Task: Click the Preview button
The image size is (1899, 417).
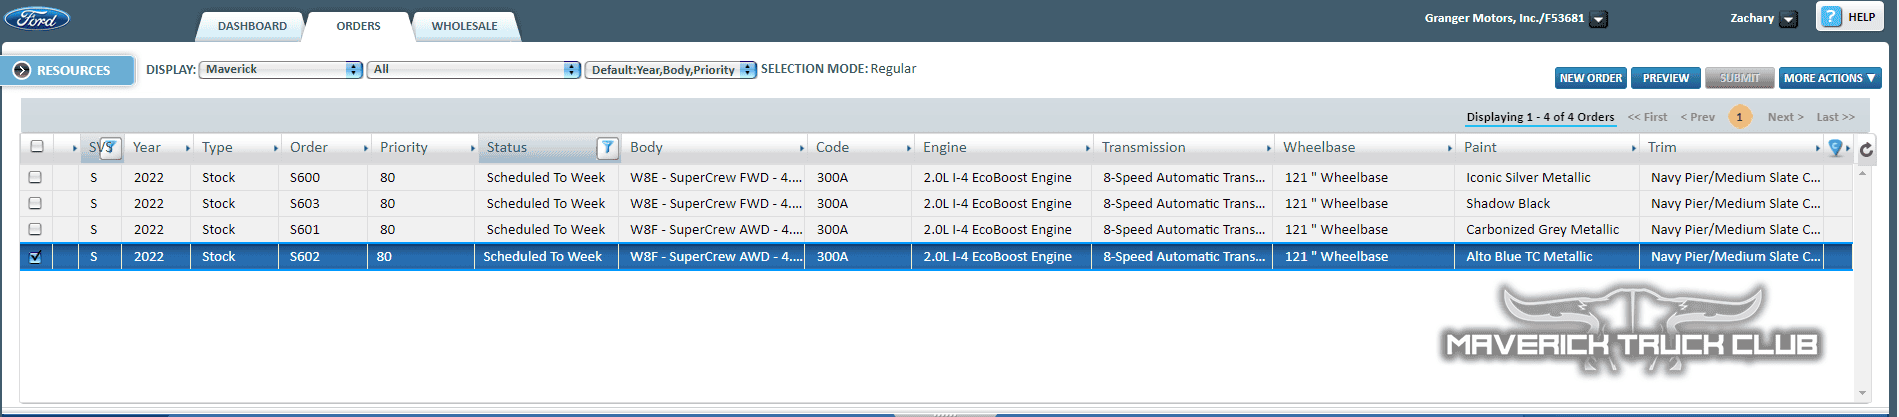Action: click(1666, 78)
